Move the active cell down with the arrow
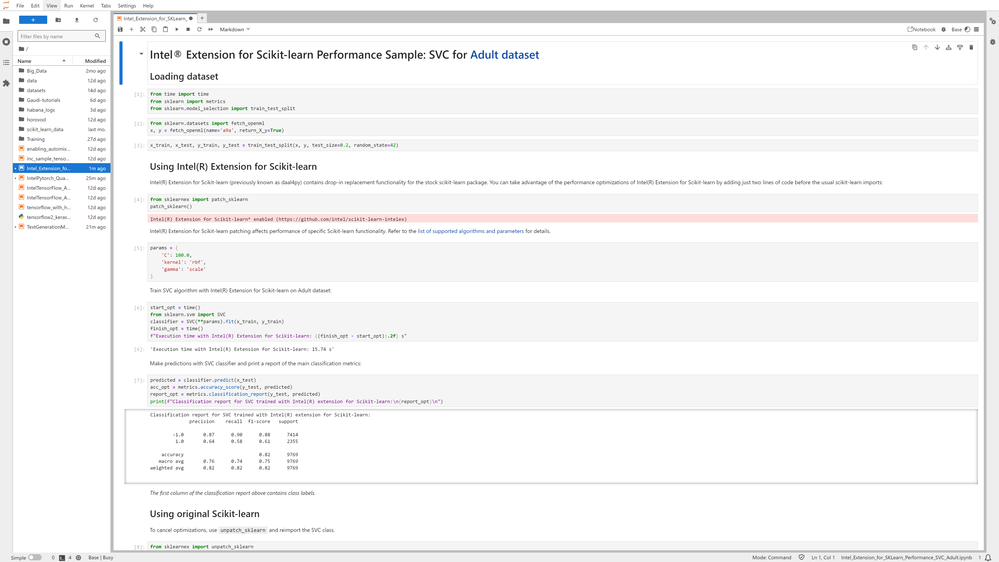Image resolution: width=999 pixels, height=562 pixels. pos(937,47)
